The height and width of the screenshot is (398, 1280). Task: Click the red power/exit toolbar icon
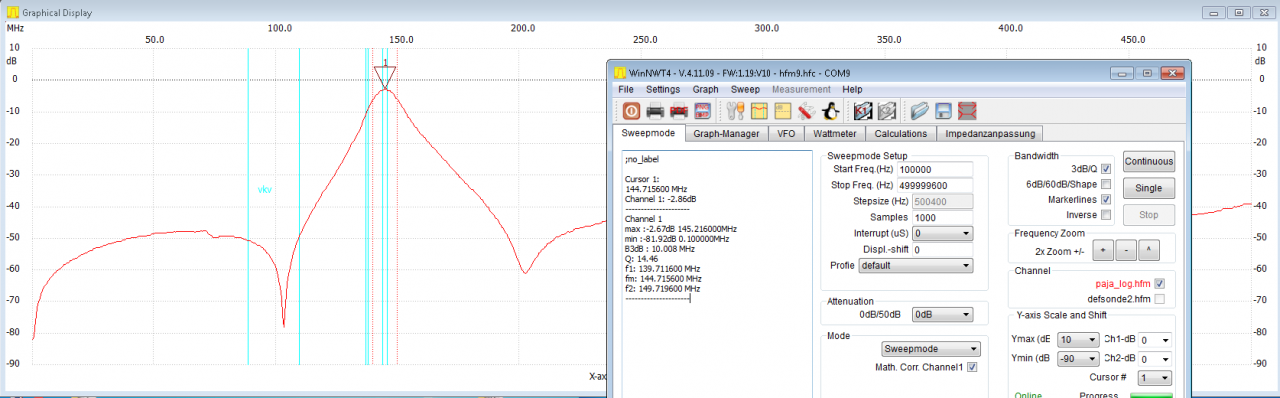tap(631, 111)
